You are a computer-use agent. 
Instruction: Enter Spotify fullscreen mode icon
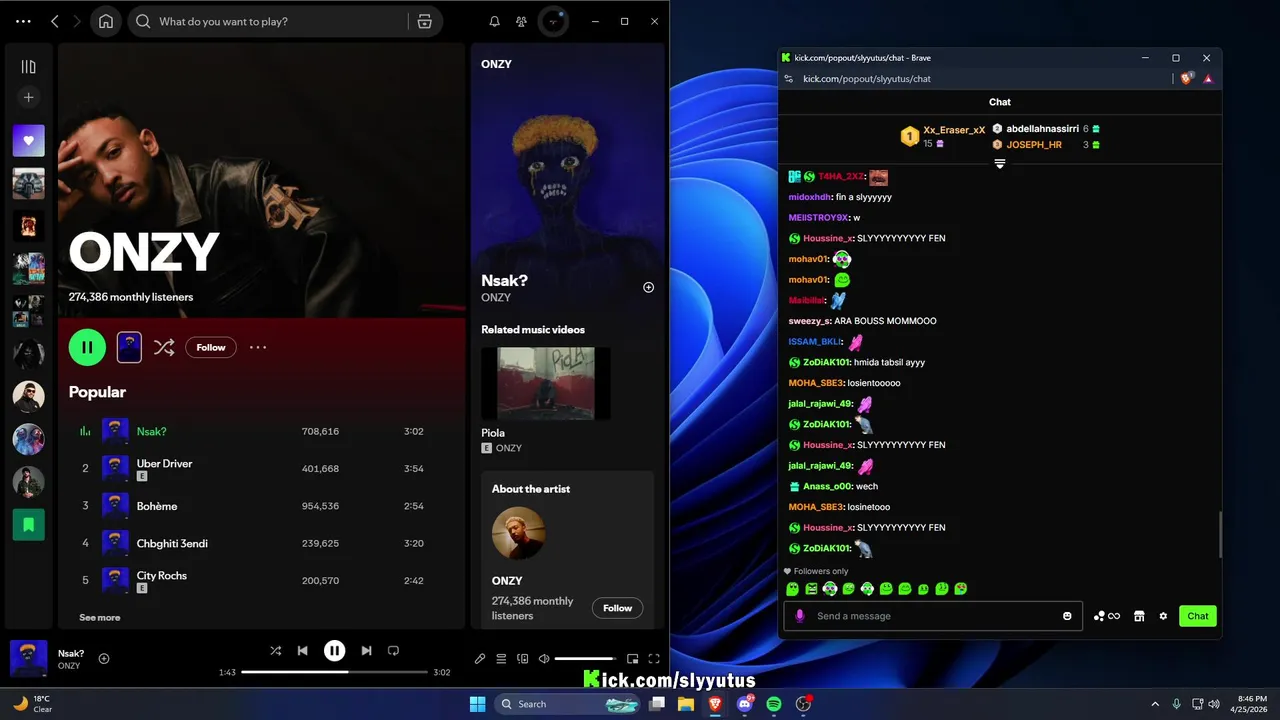click(654, 659)
